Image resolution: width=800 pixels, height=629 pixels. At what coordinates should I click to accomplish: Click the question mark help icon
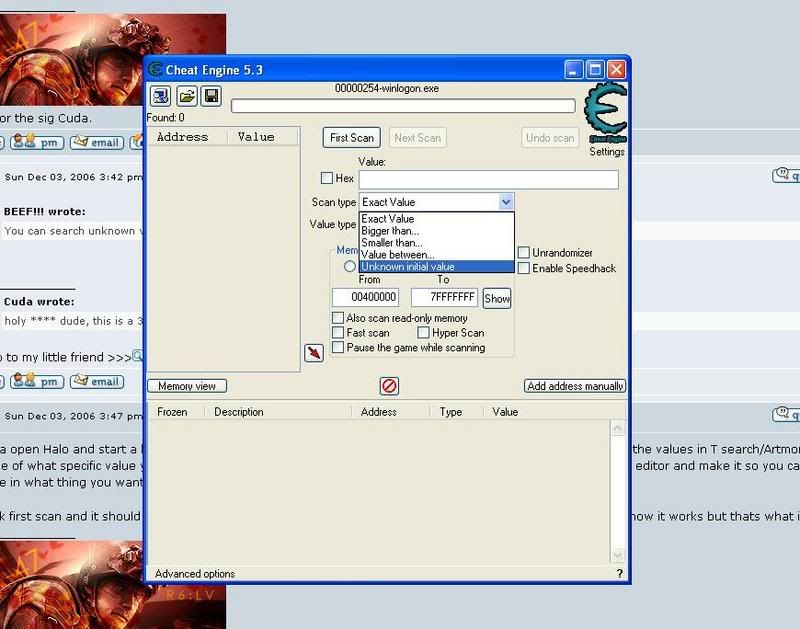point(619,573)
